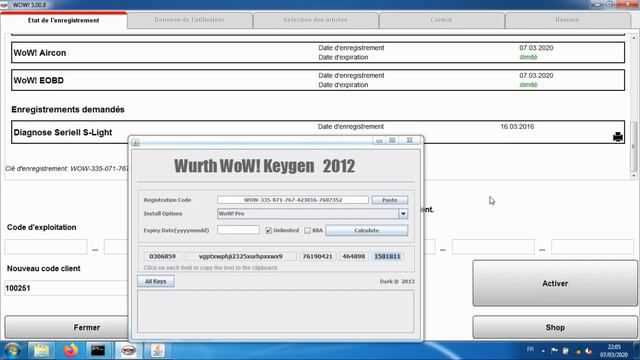
Task: Toggle the Unlimited checkbox
Action: tap(268, 231)
